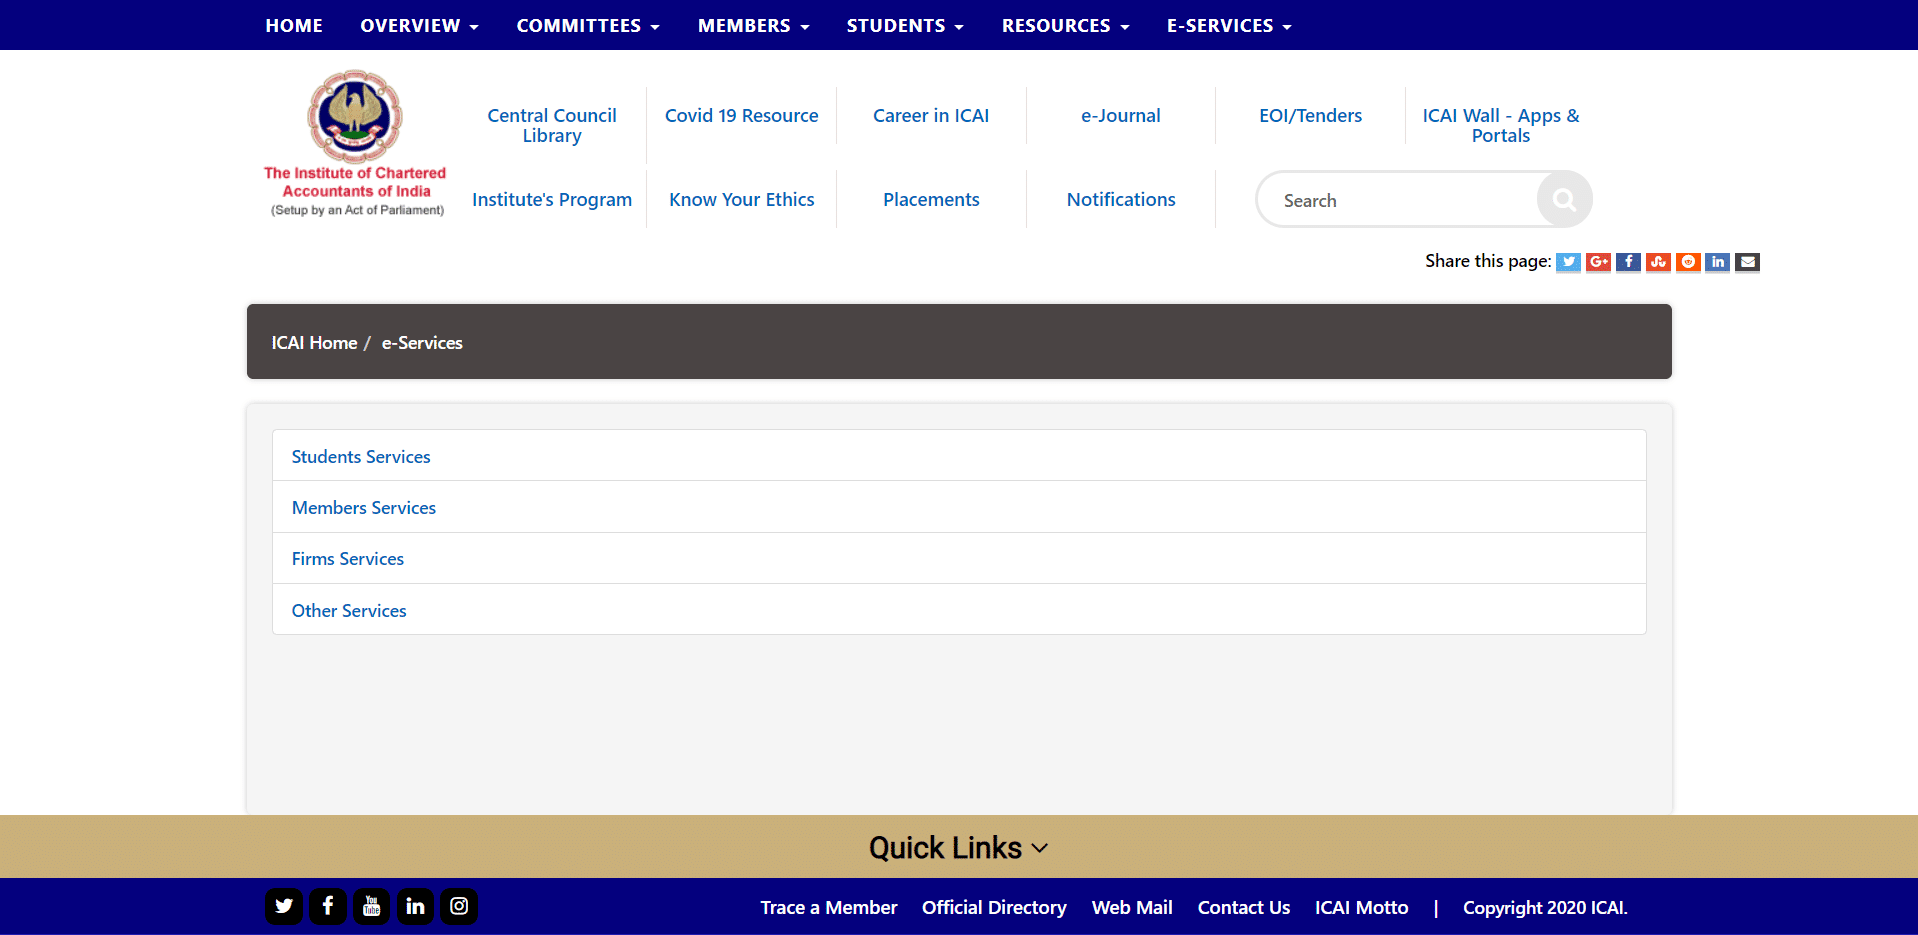1918x935 pixels.
Task: Go to the Home menu item
Action: pos(294,25)
